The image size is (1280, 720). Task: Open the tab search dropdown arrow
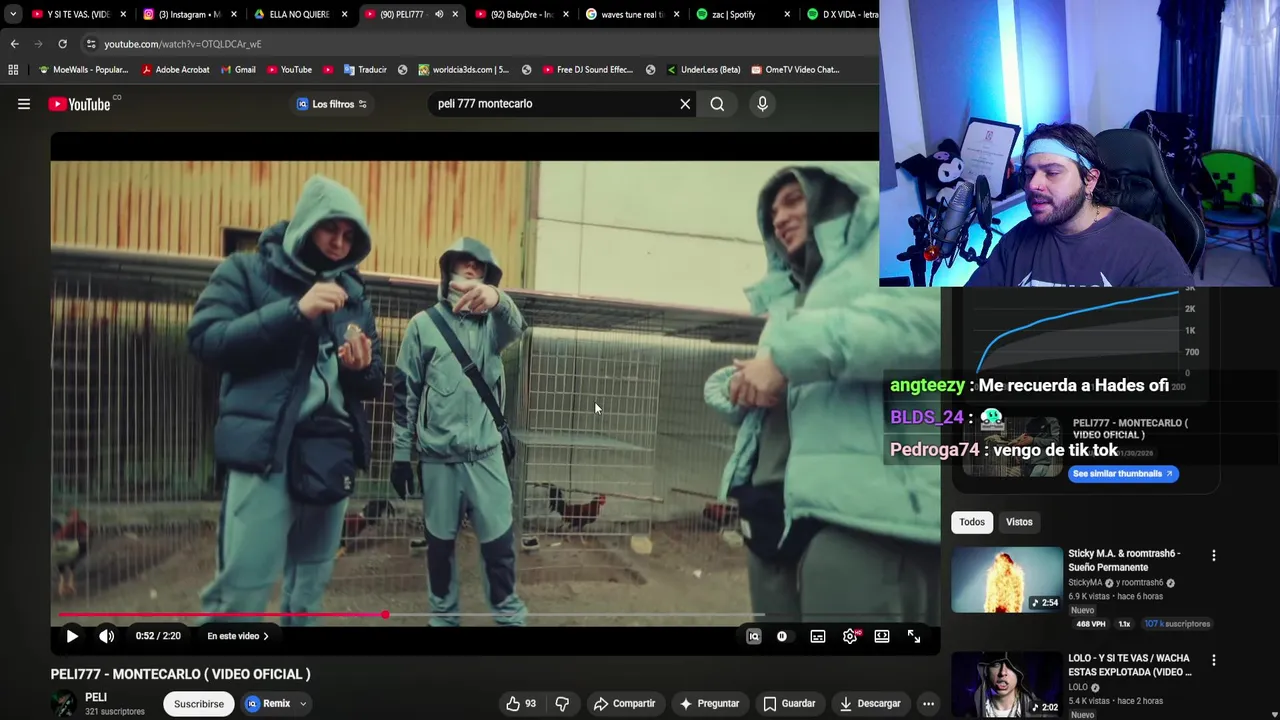tap(12, 14)
